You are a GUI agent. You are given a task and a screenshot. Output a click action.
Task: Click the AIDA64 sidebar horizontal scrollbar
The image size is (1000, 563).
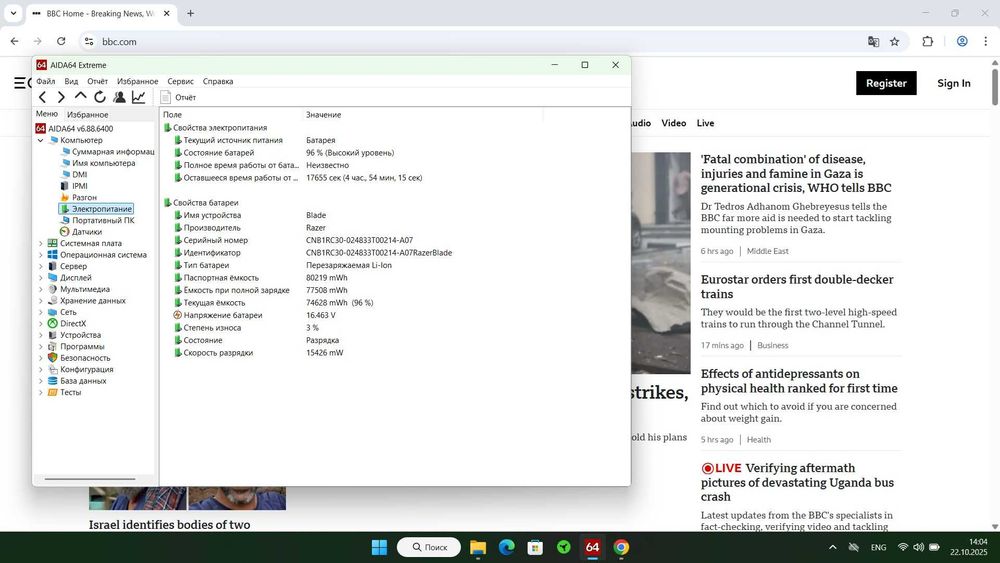pos(90,479)
